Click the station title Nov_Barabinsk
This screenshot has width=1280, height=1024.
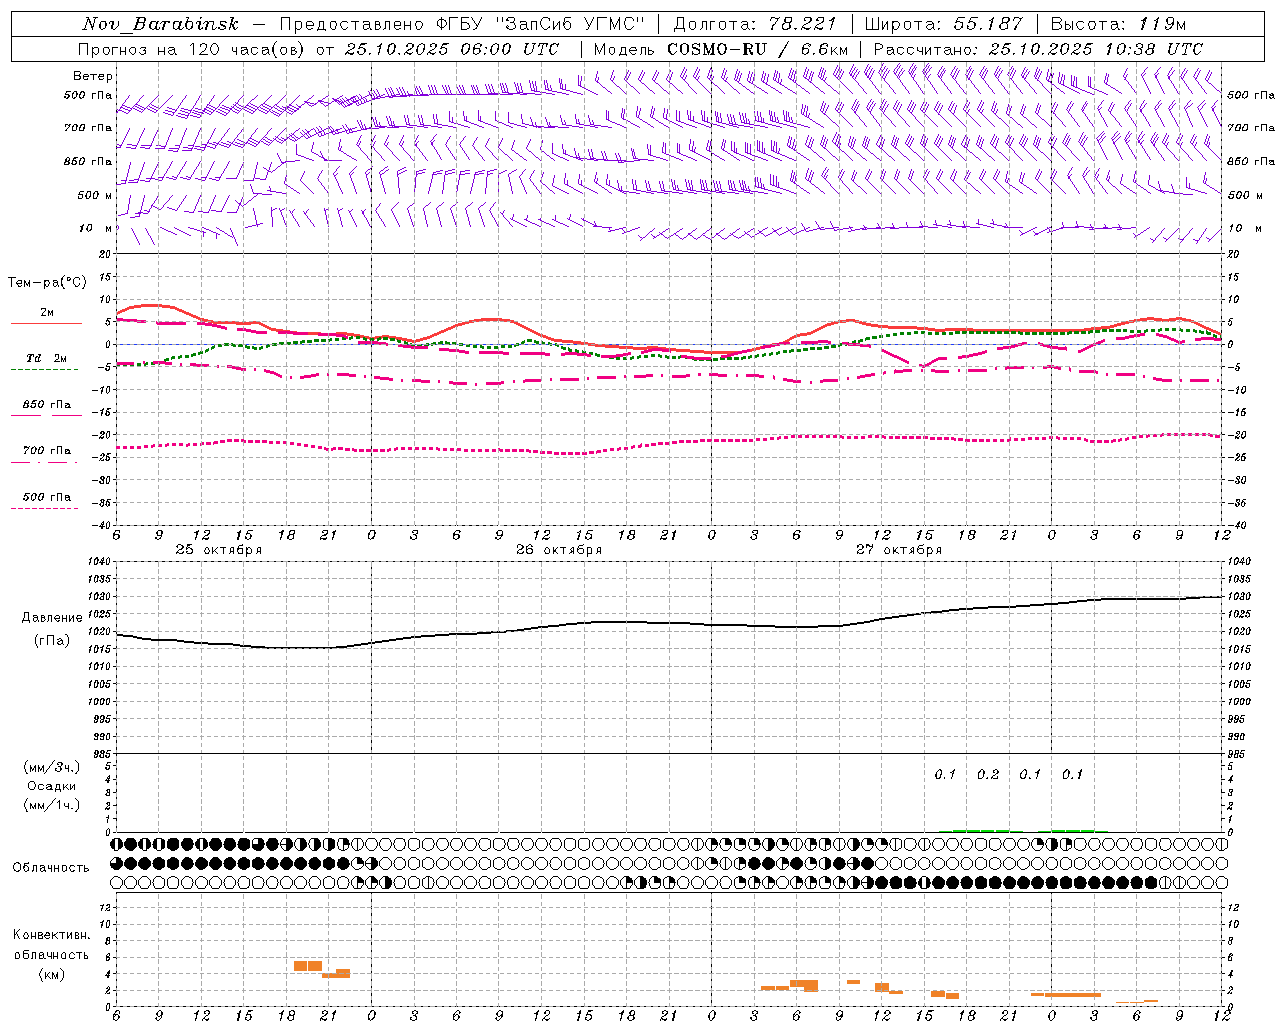pyautogui.click(x=160, y=24)
